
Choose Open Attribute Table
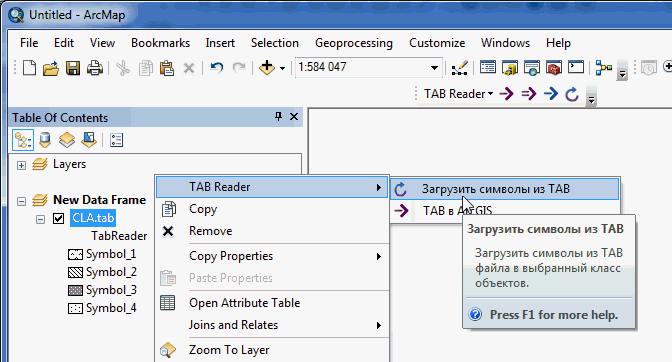[272, 303]
